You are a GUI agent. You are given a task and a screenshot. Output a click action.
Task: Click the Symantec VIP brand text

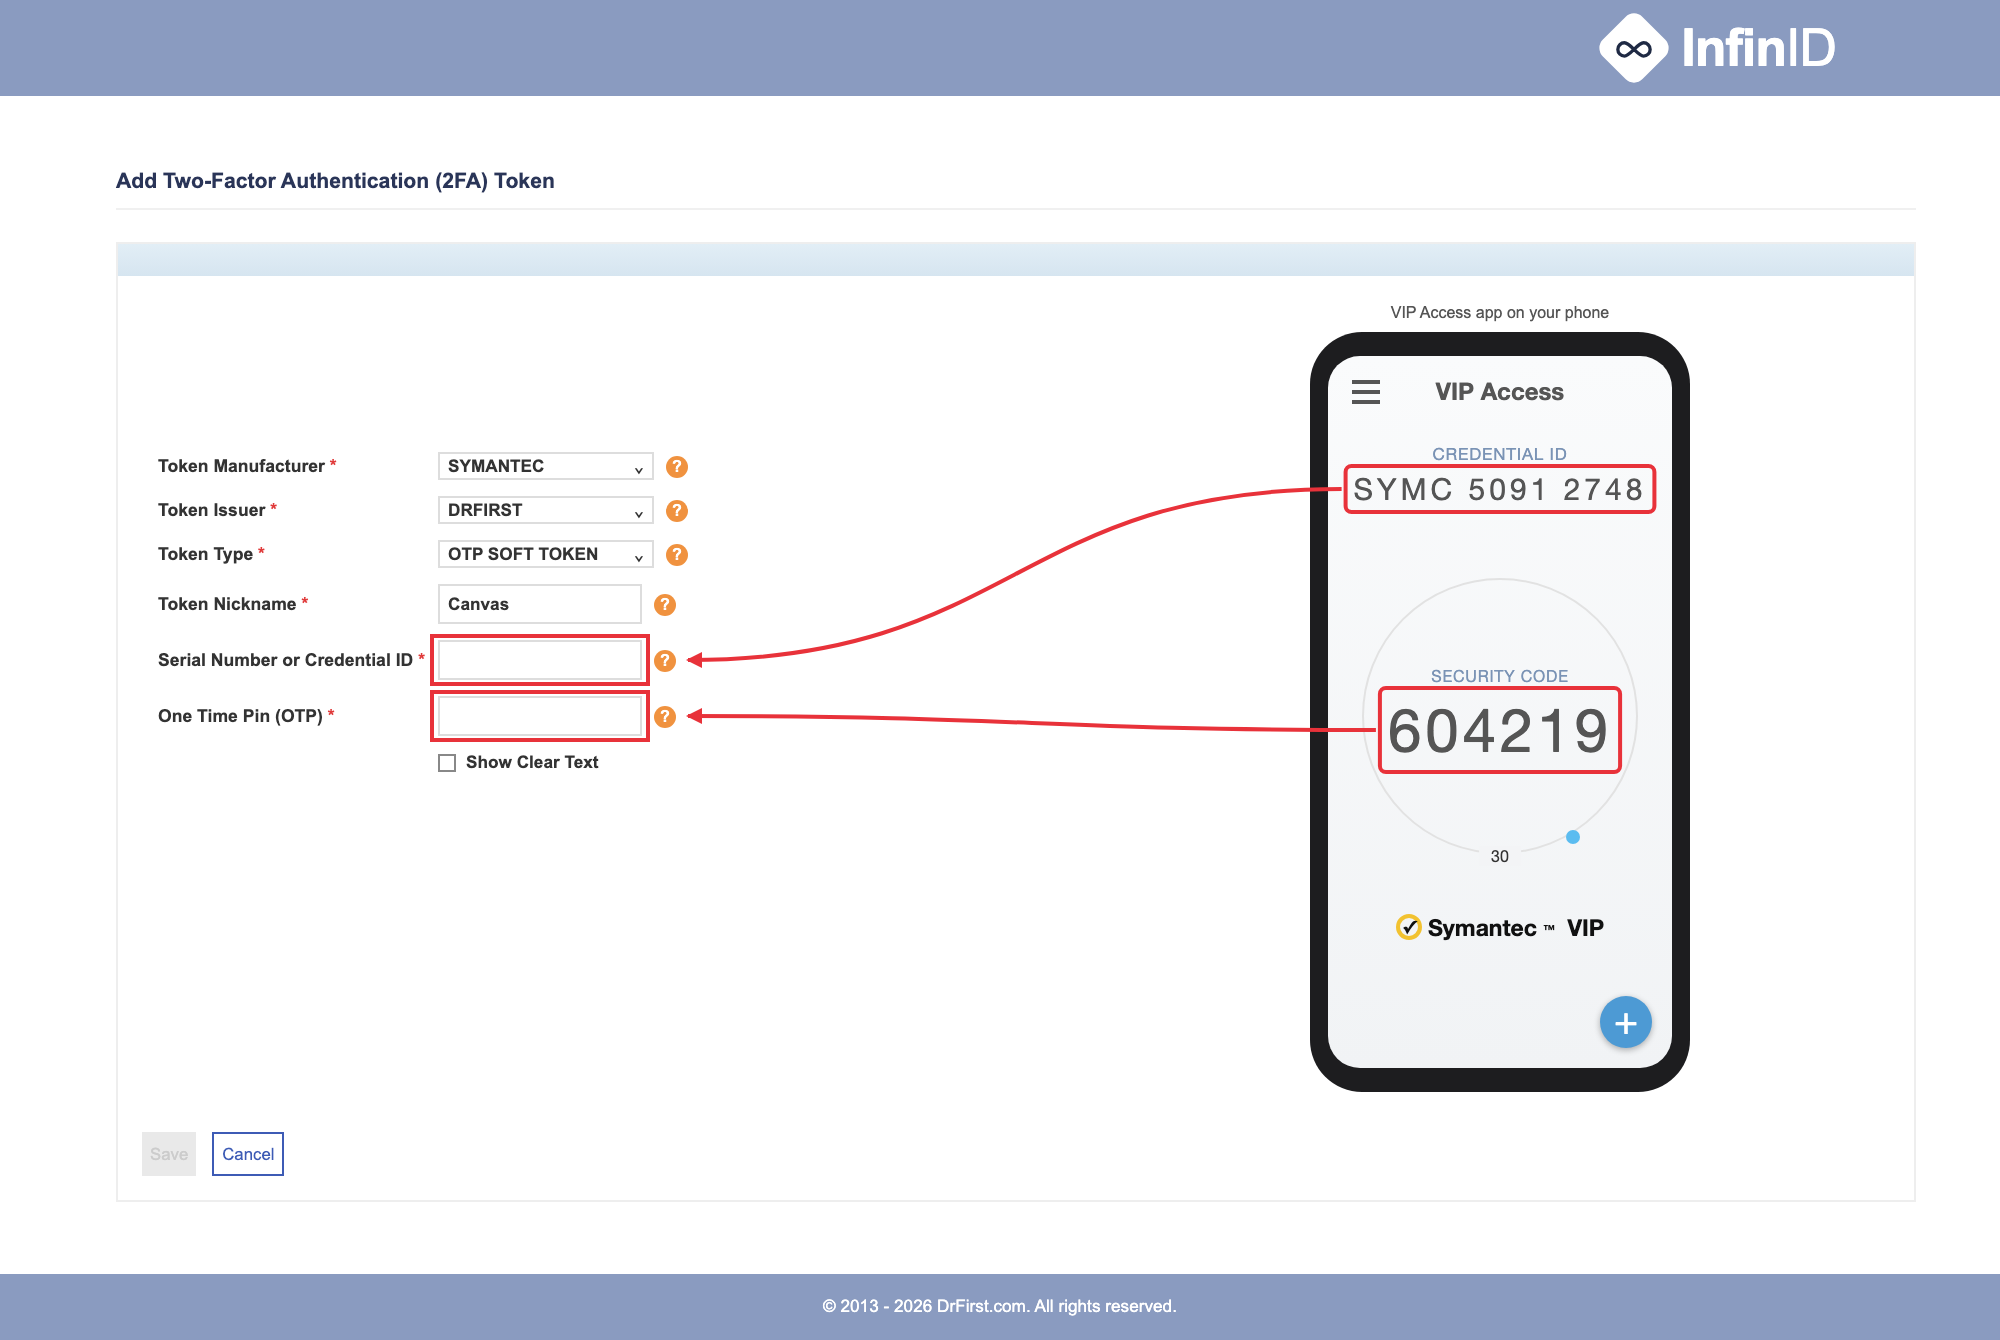[1515, 928]
